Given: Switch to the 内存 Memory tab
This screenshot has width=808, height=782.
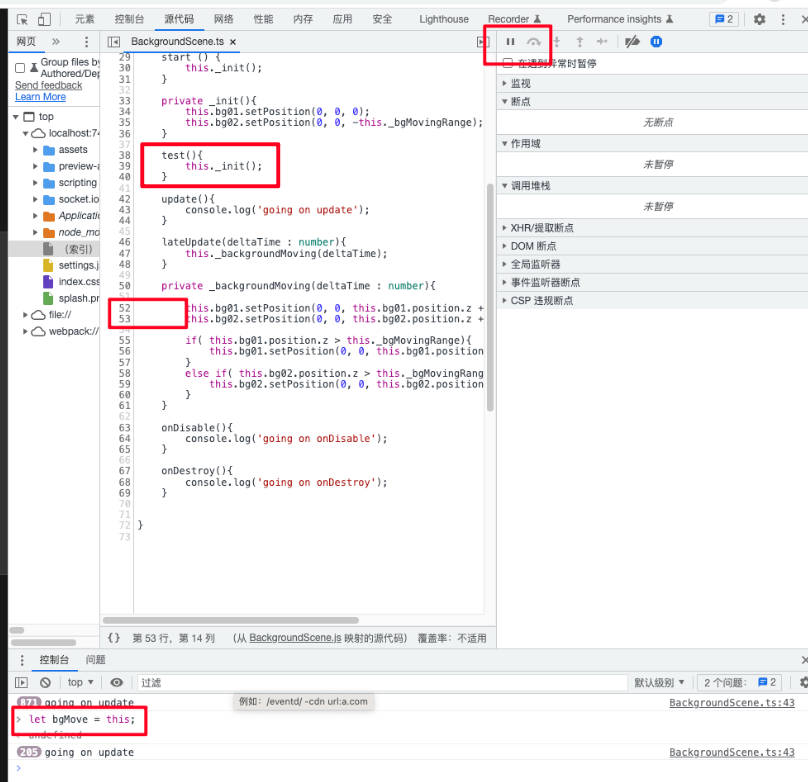Looking at the screenshot, I should click(x=303, y=19).
